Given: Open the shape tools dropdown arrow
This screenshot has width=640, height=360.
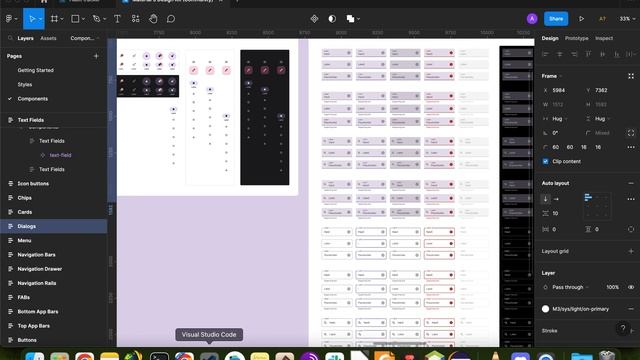Looking at the screenshot, I should click(x=83, y=19).
